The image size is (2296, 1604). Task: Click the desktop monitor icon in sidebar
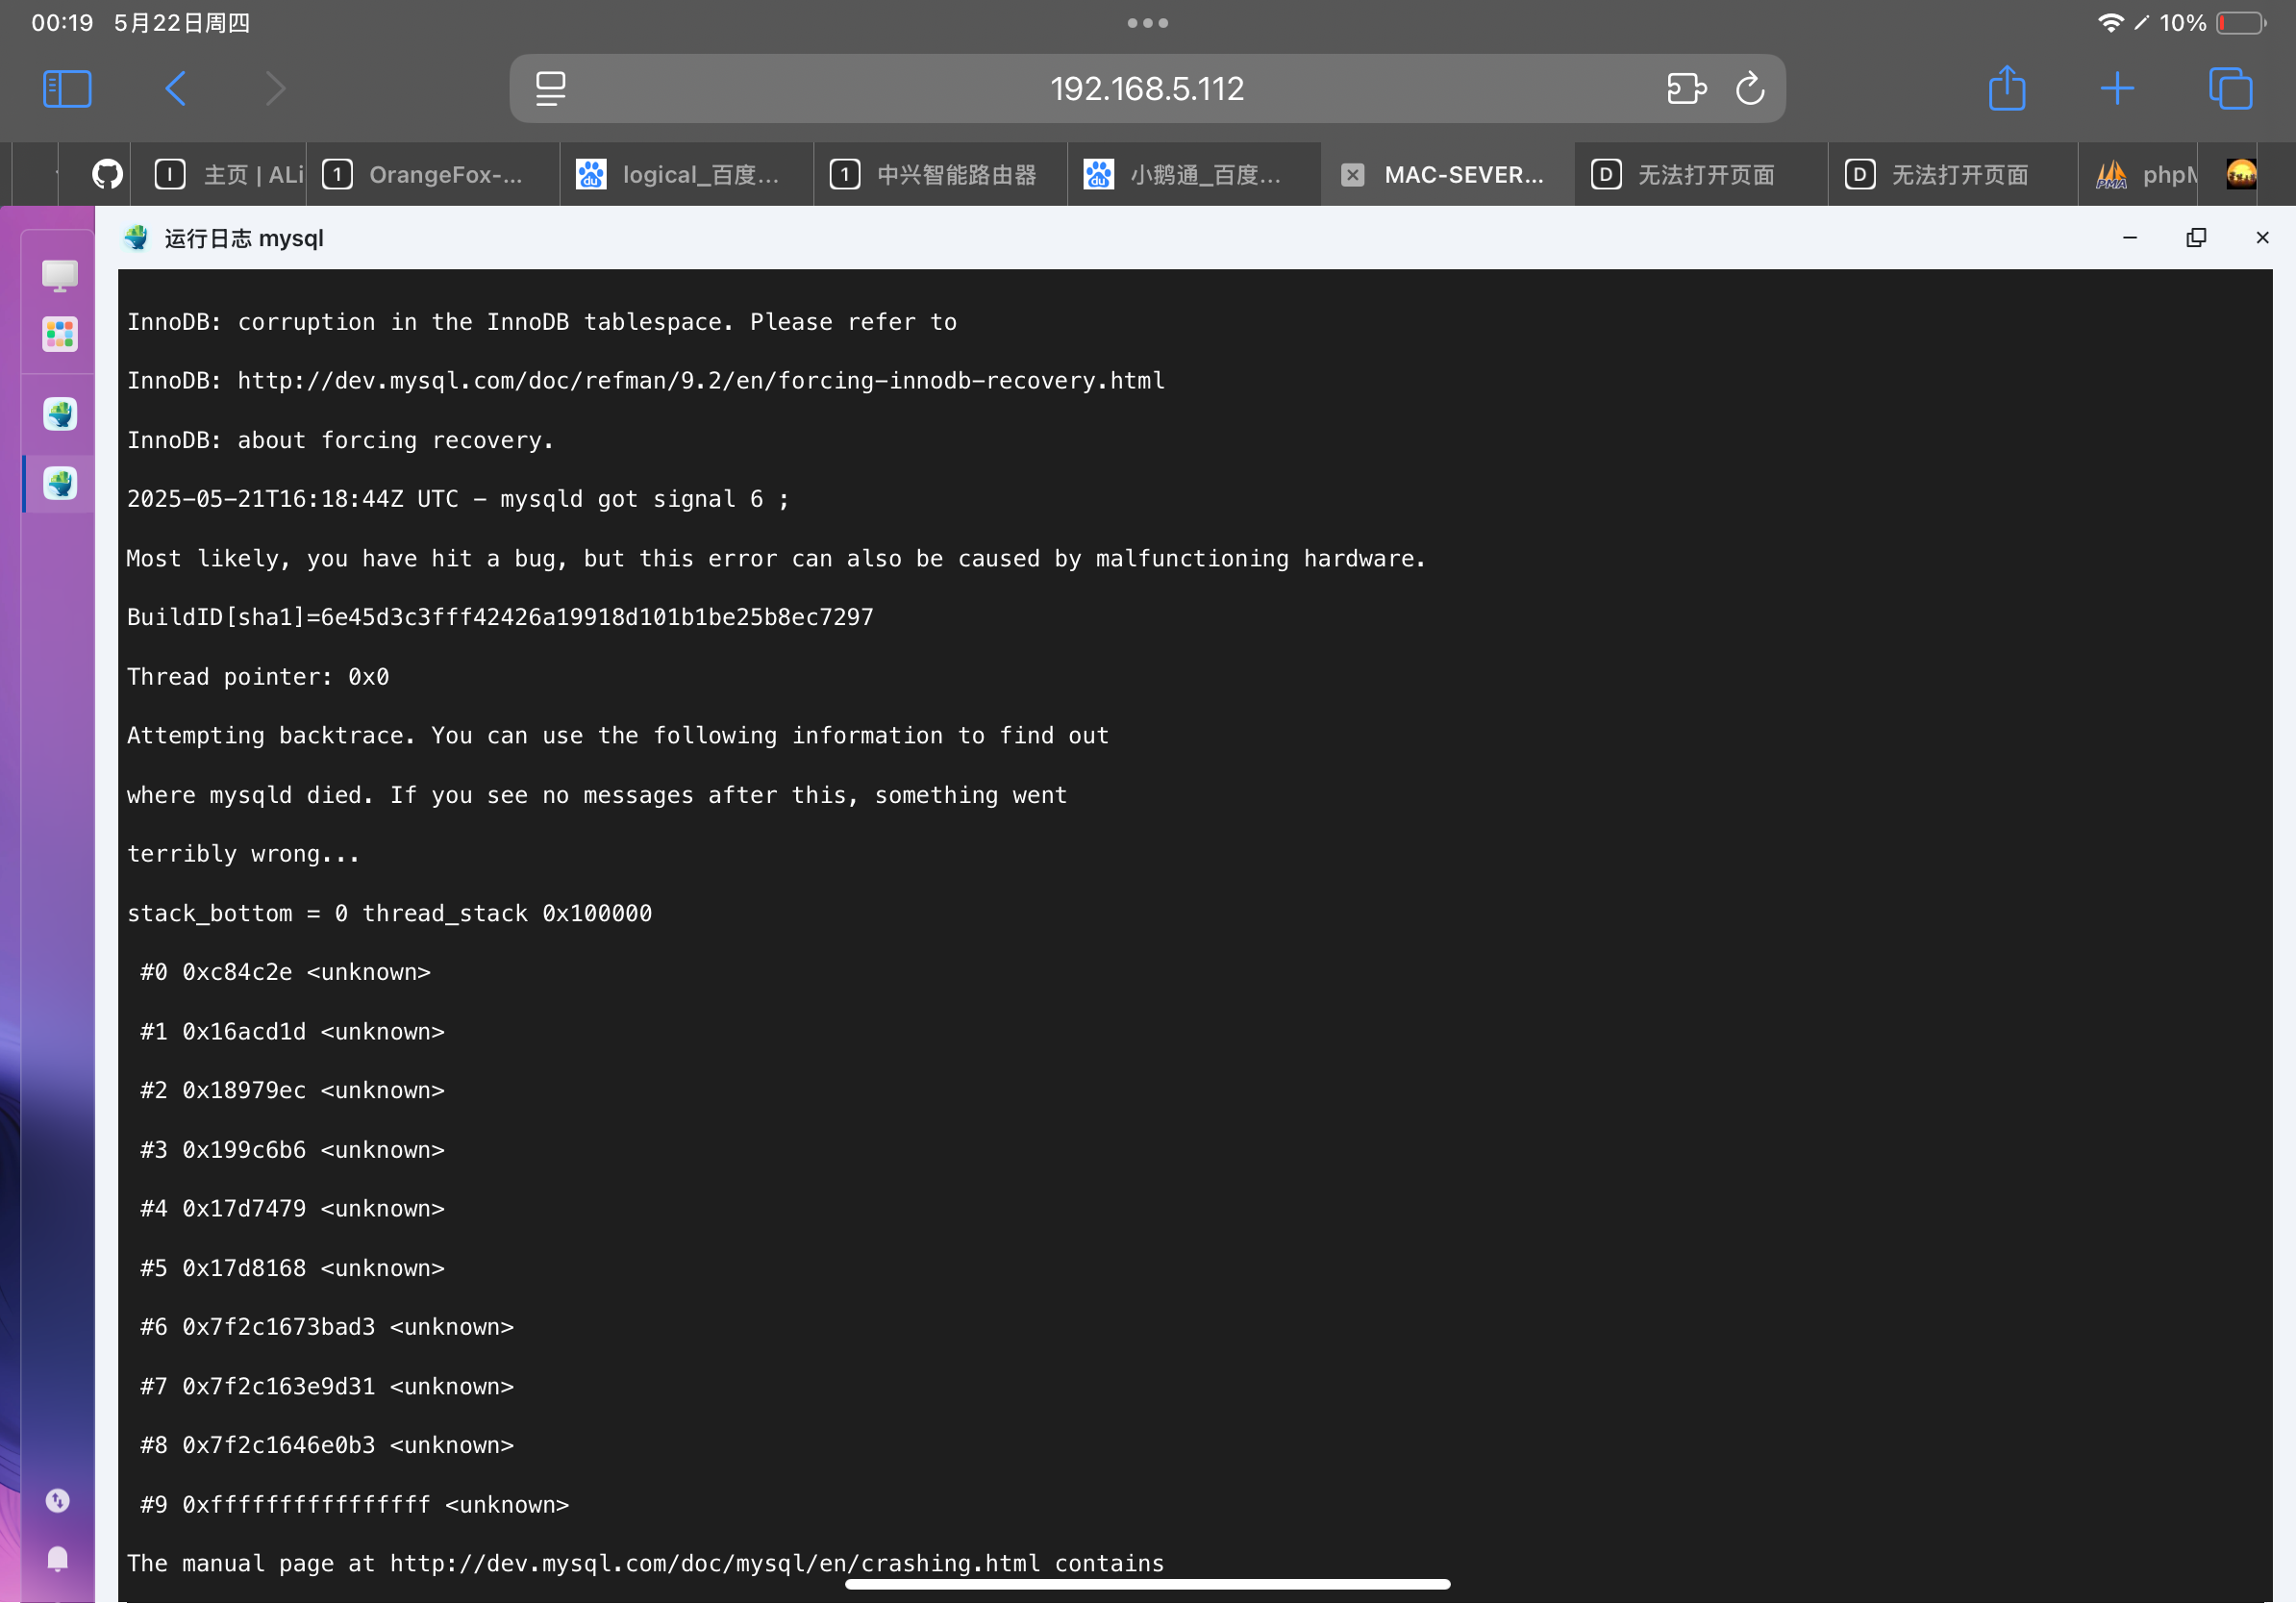click(60, 275)
